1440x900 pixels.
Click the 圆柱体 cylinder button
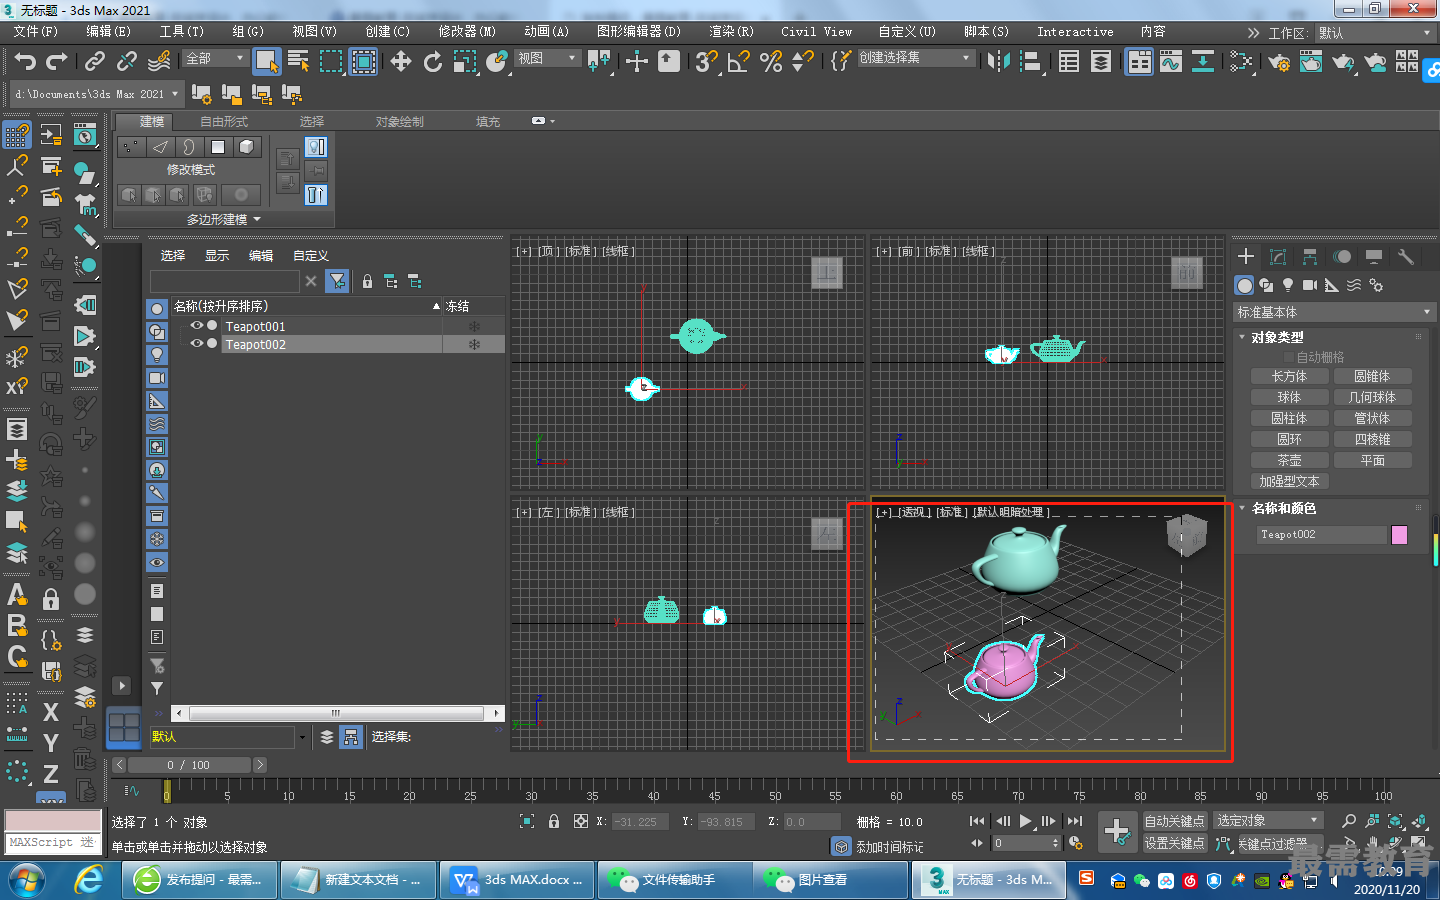click(1290, 418)
